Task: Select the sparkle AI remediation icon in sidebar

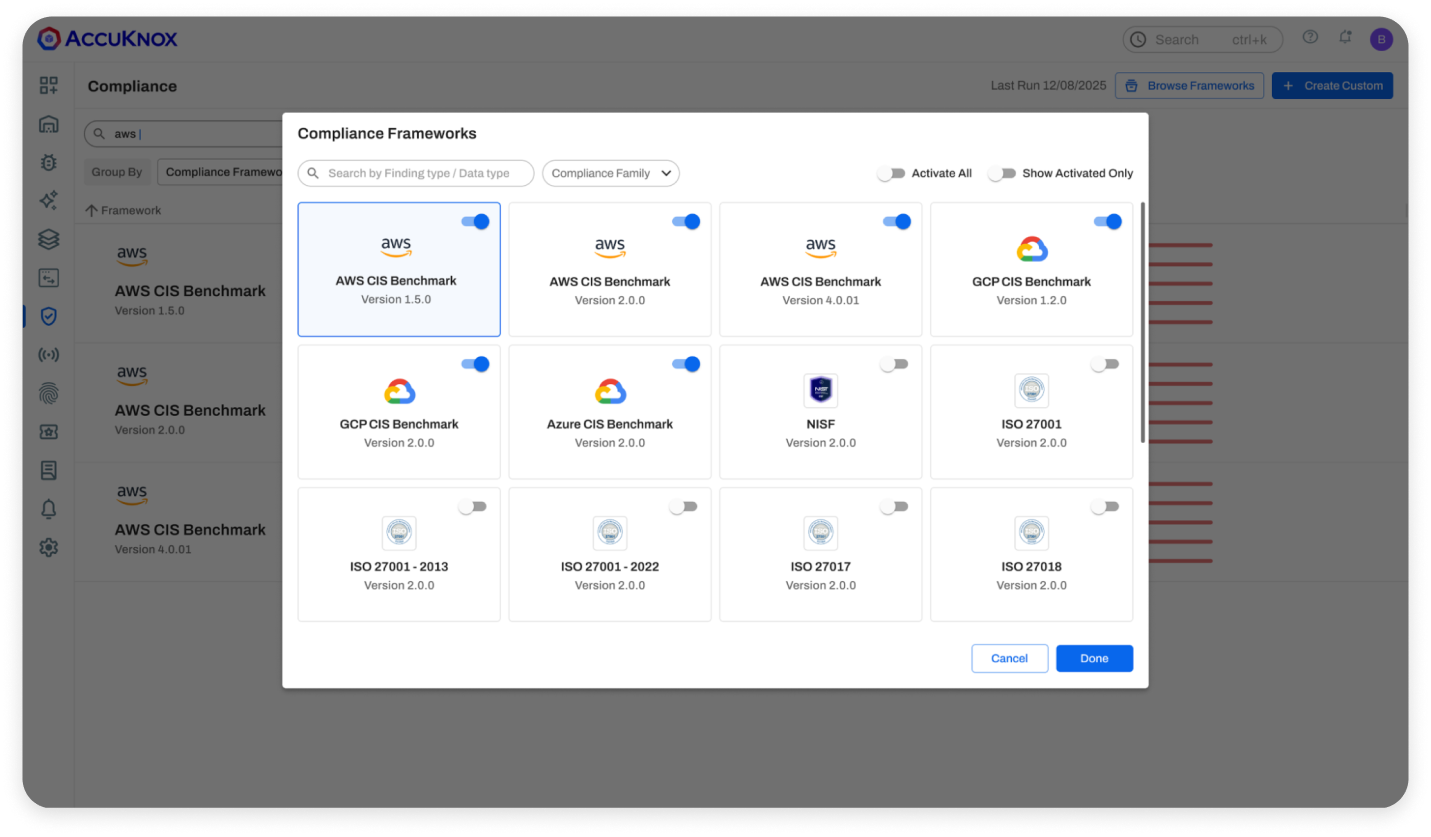Action: (47, 200)
